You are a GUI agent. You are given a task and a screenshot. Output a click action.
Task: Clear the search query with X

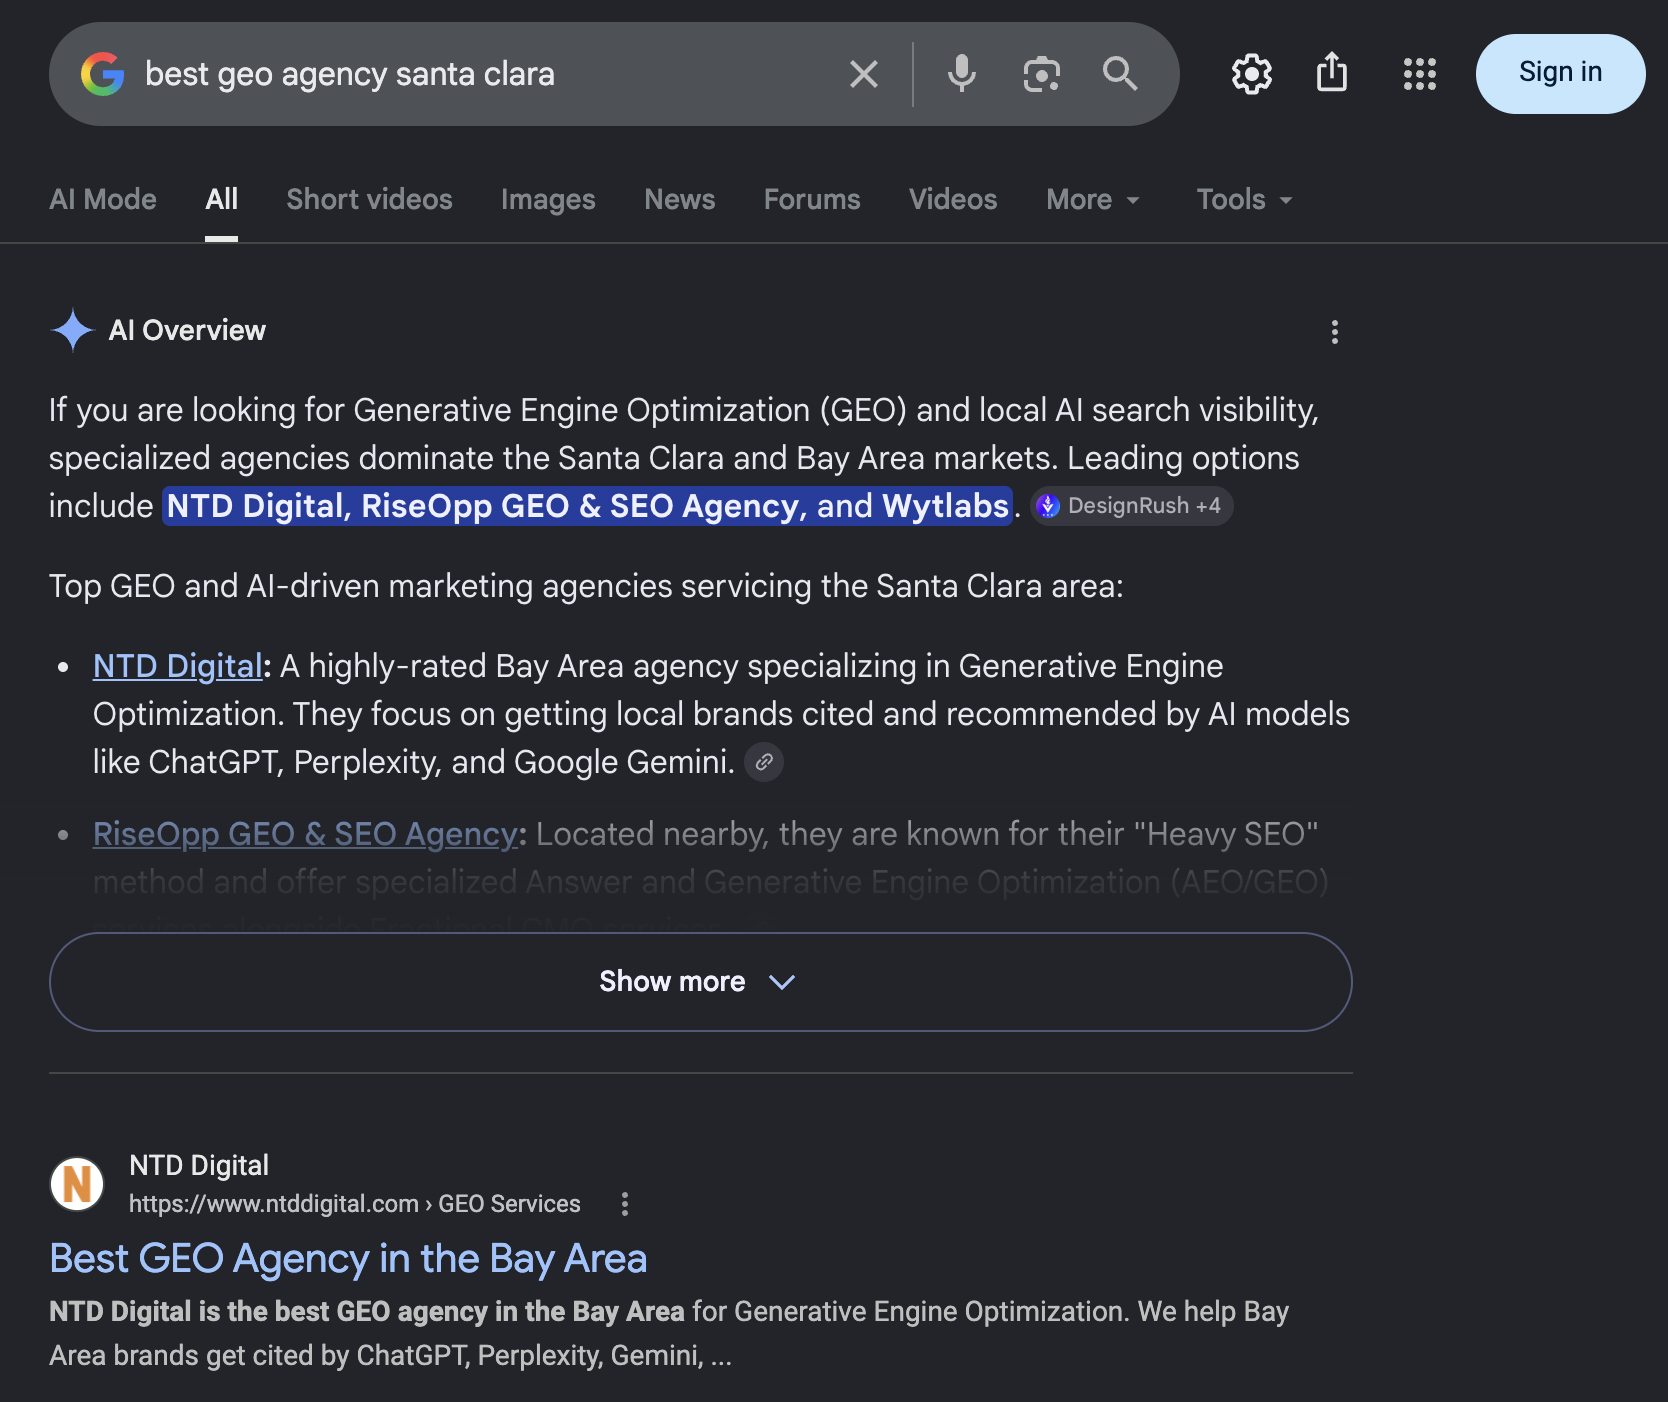864,74
